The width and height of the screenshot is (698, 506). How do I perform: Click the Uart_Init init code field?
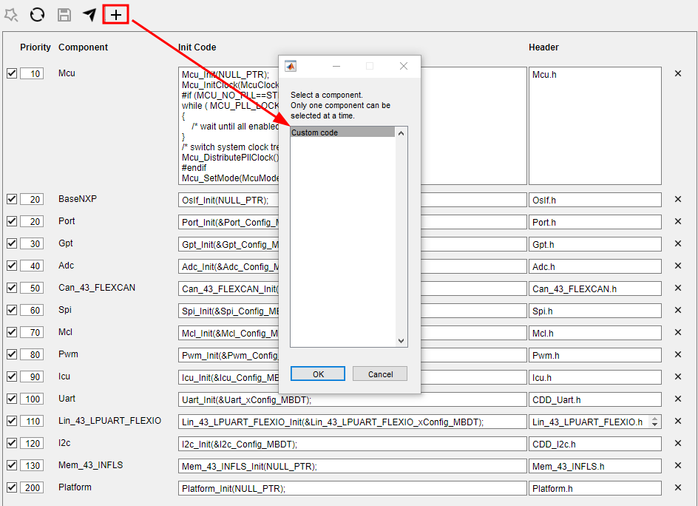[352, 400]
